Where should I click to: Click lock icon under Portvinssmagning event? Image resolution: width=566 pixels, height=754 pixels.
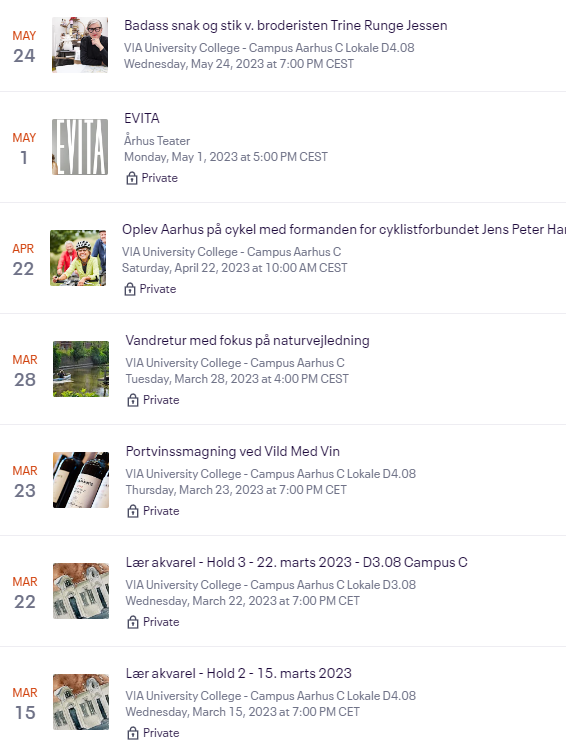133,511
